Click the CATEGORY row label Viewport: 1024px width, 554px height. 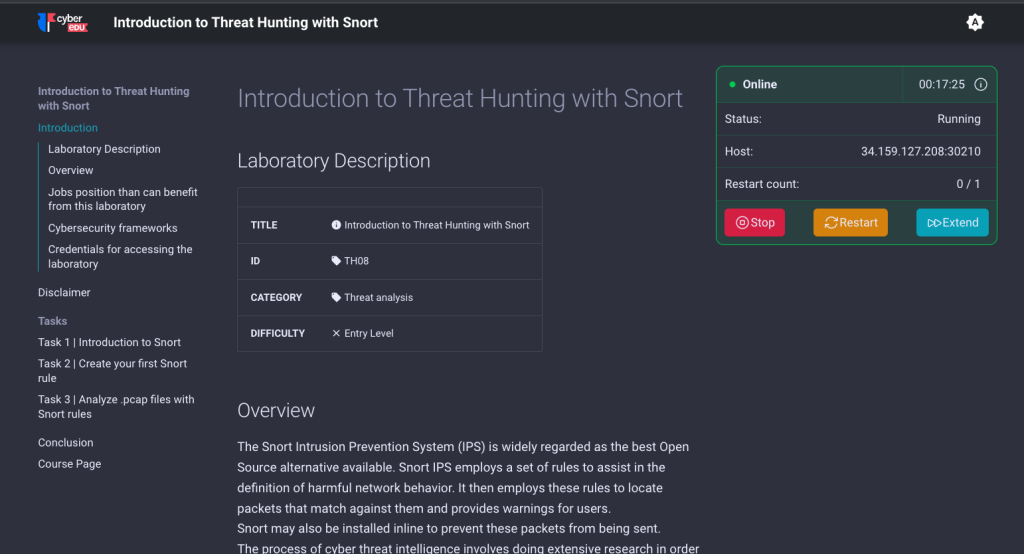pyautogui.click(x=276, y=297)
